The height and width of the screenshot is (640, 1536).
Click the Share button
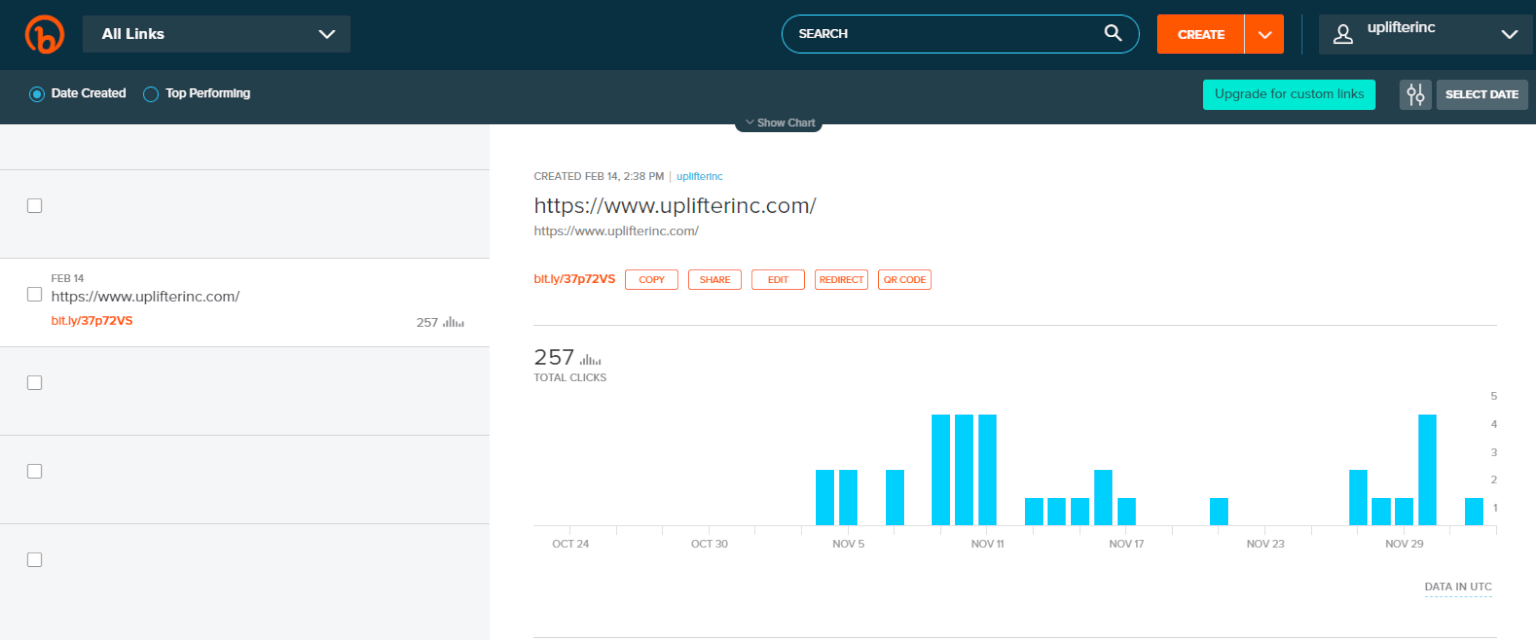click(715, 280)
